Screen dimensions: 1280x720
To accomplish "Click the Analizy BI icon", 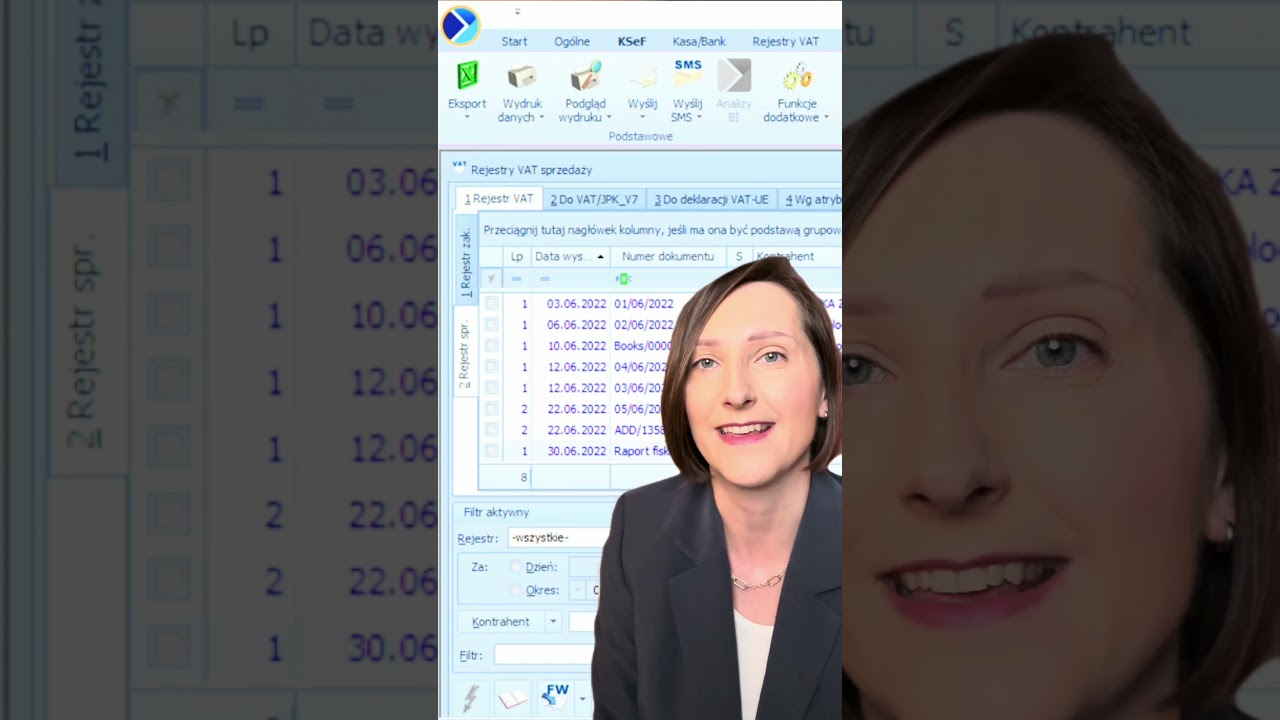I will coord(733,76).
